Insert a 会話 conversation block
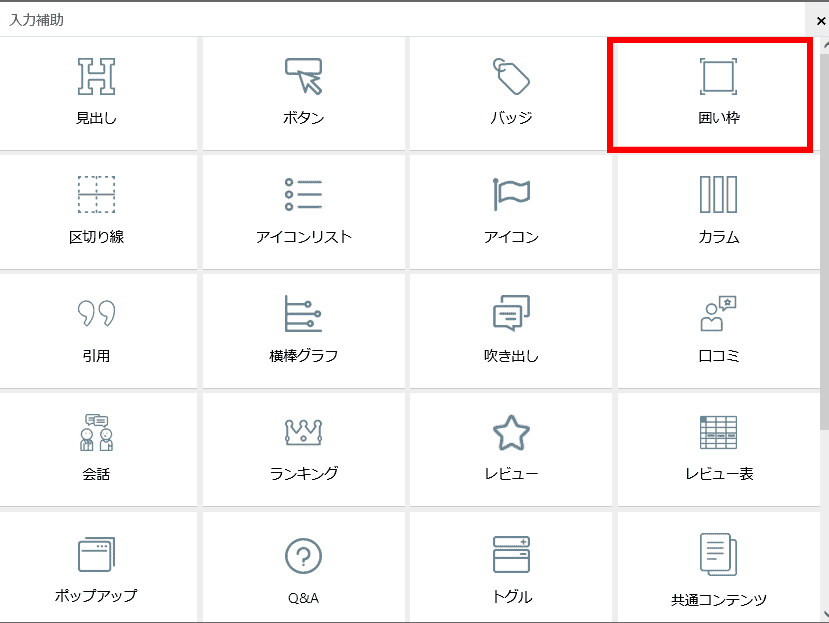829x623 pixels. (96, 432)
